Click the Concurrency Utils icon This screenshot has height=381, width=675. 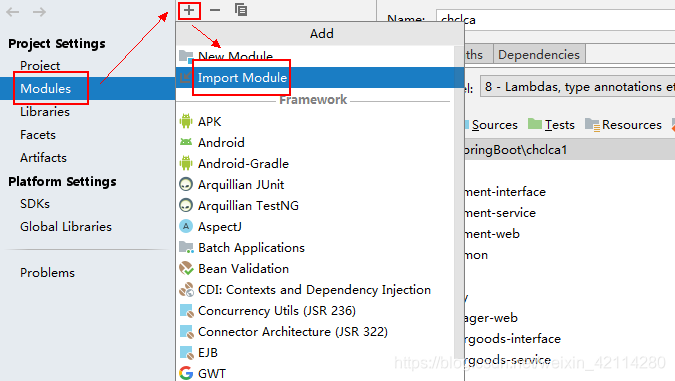(186, 310)
